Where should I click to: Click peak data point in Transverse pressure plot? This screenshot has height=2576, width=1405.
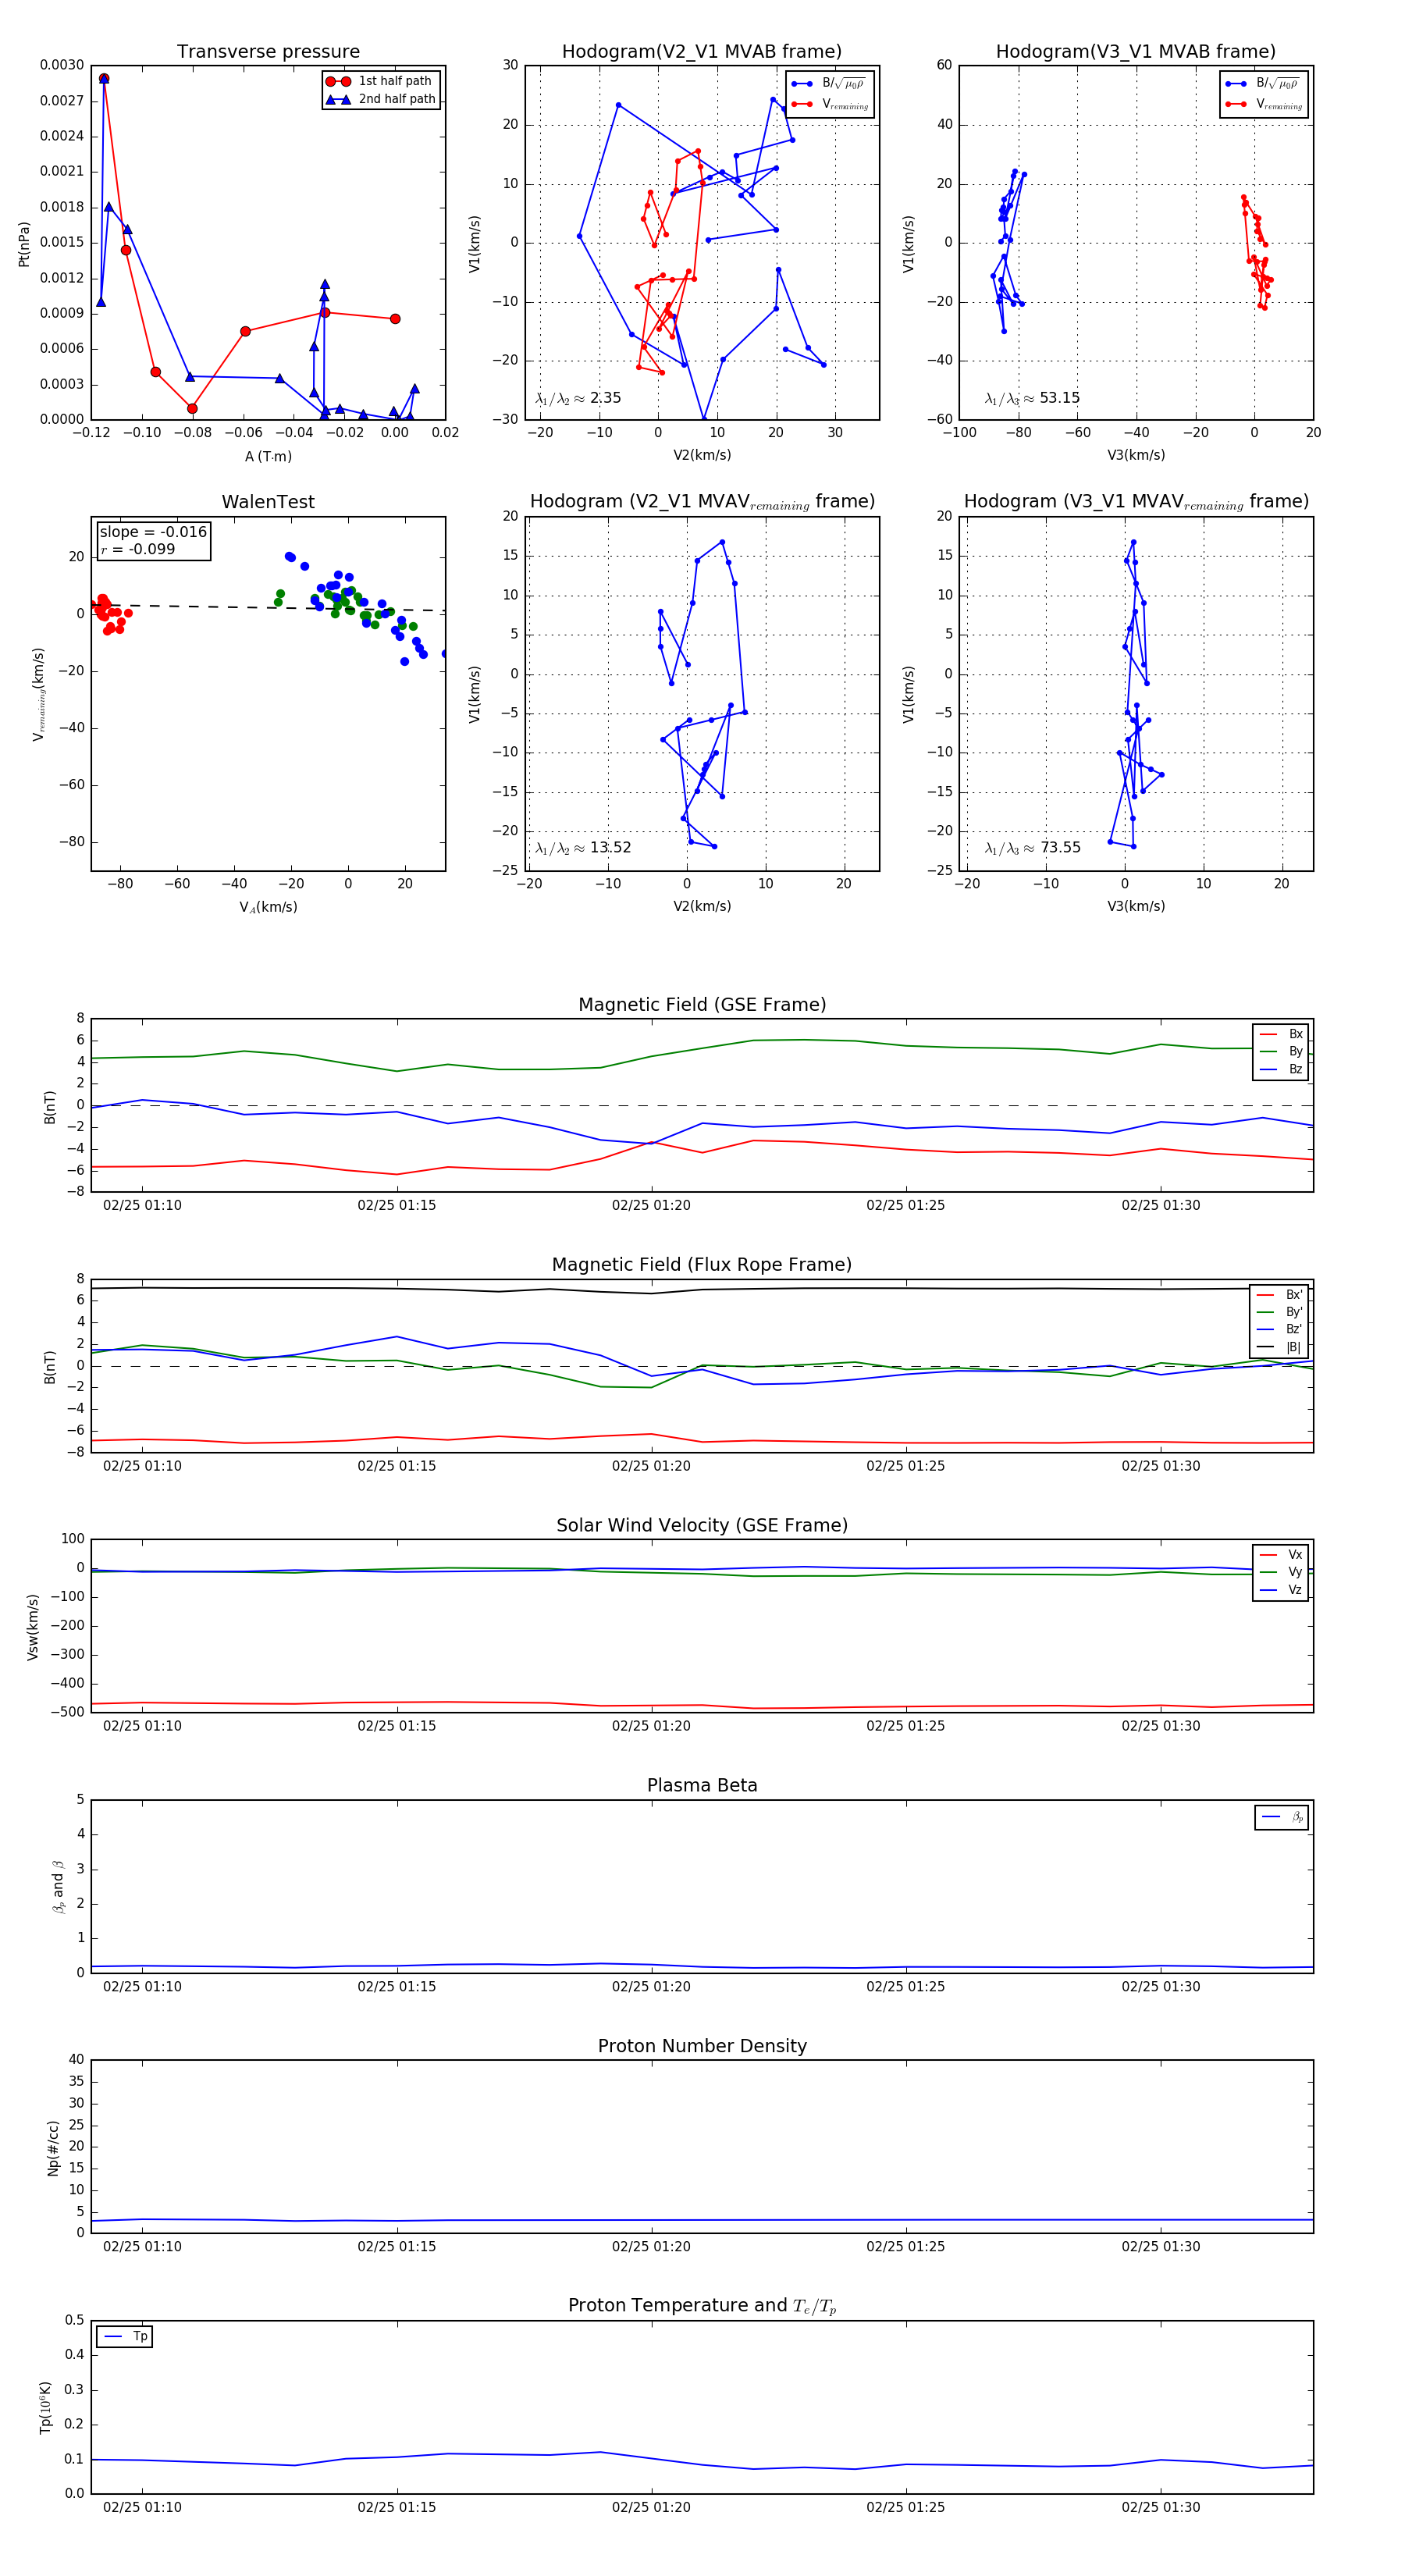[104, 78]
